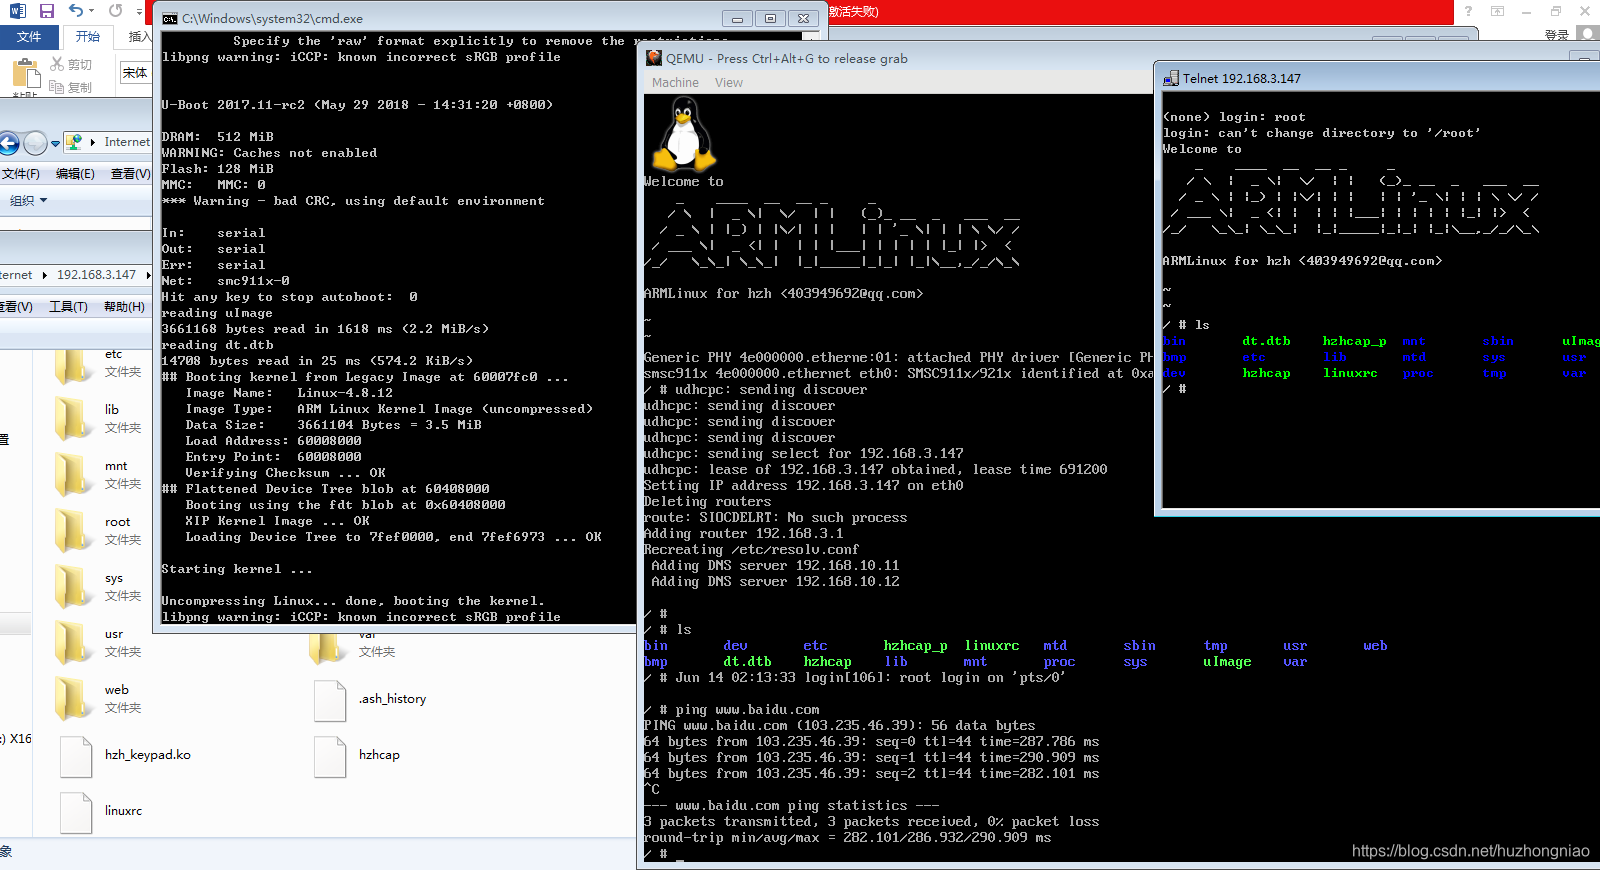Click the QEMU window title icon
This screenshot has height=870, width=1600.
click(x=654, y=58)
